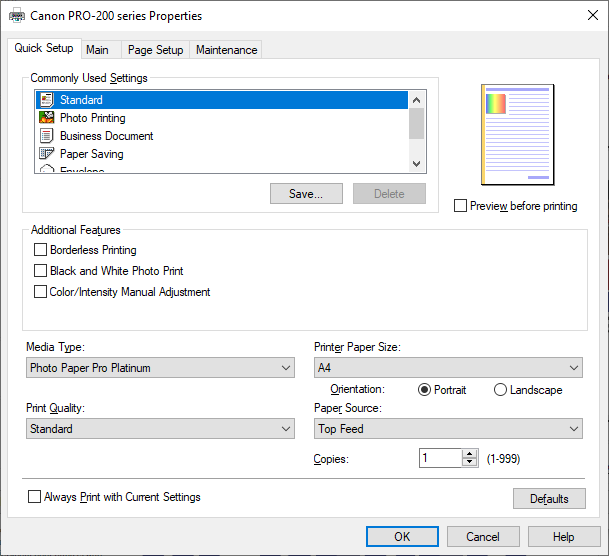Screen dimensions: 609x556
Task: Click the Save... button
Action: click(306, 193)
